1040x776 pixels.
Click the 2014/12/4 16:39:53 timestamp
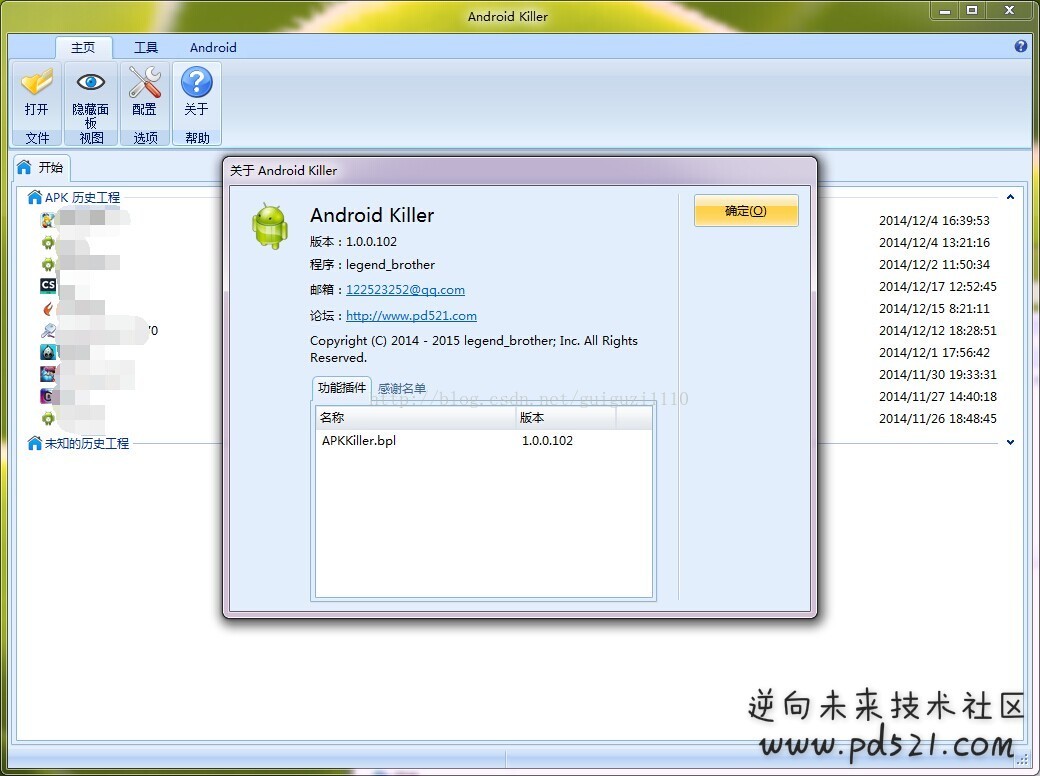click(x=935, y=220)
